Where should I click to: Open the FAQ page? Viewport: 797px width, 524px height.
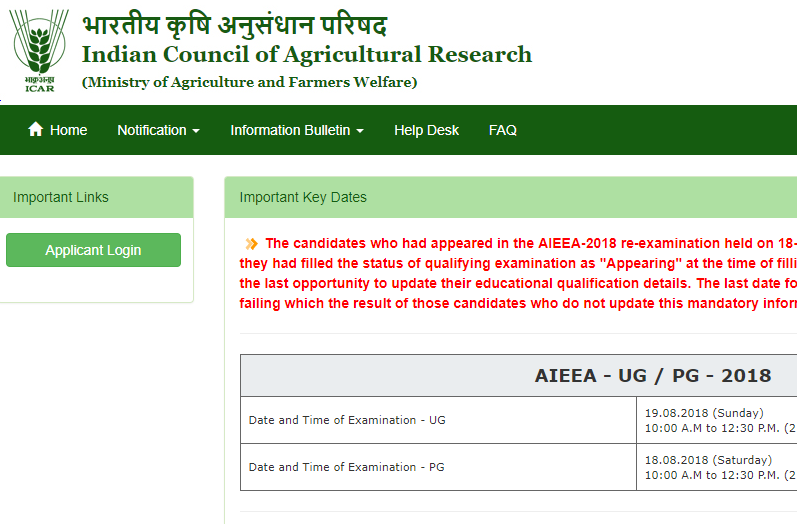pos(503,130)
